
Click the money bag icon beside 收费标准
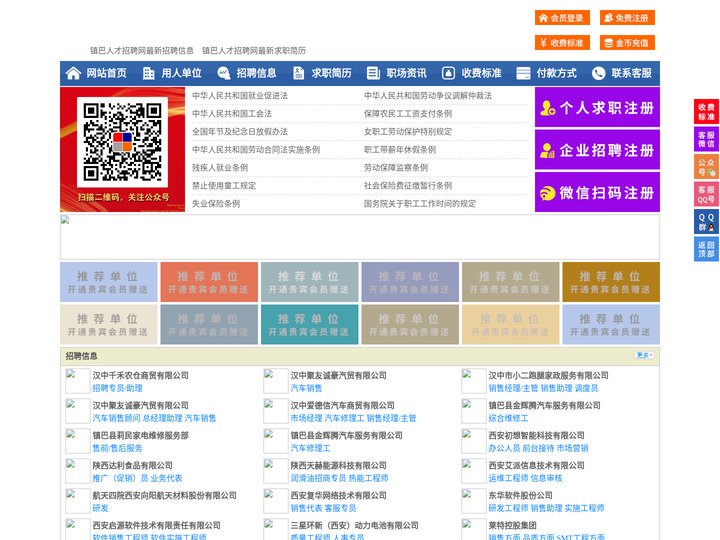tap(448, 73)
